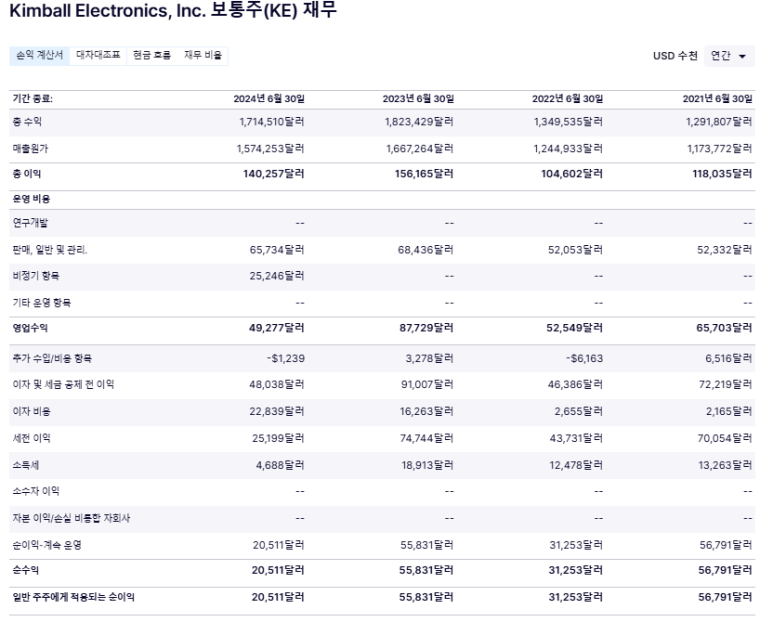Click the 총 수익 row label
Screen dimensions: 773x622
pyautogui.click(x=27, y=121)
